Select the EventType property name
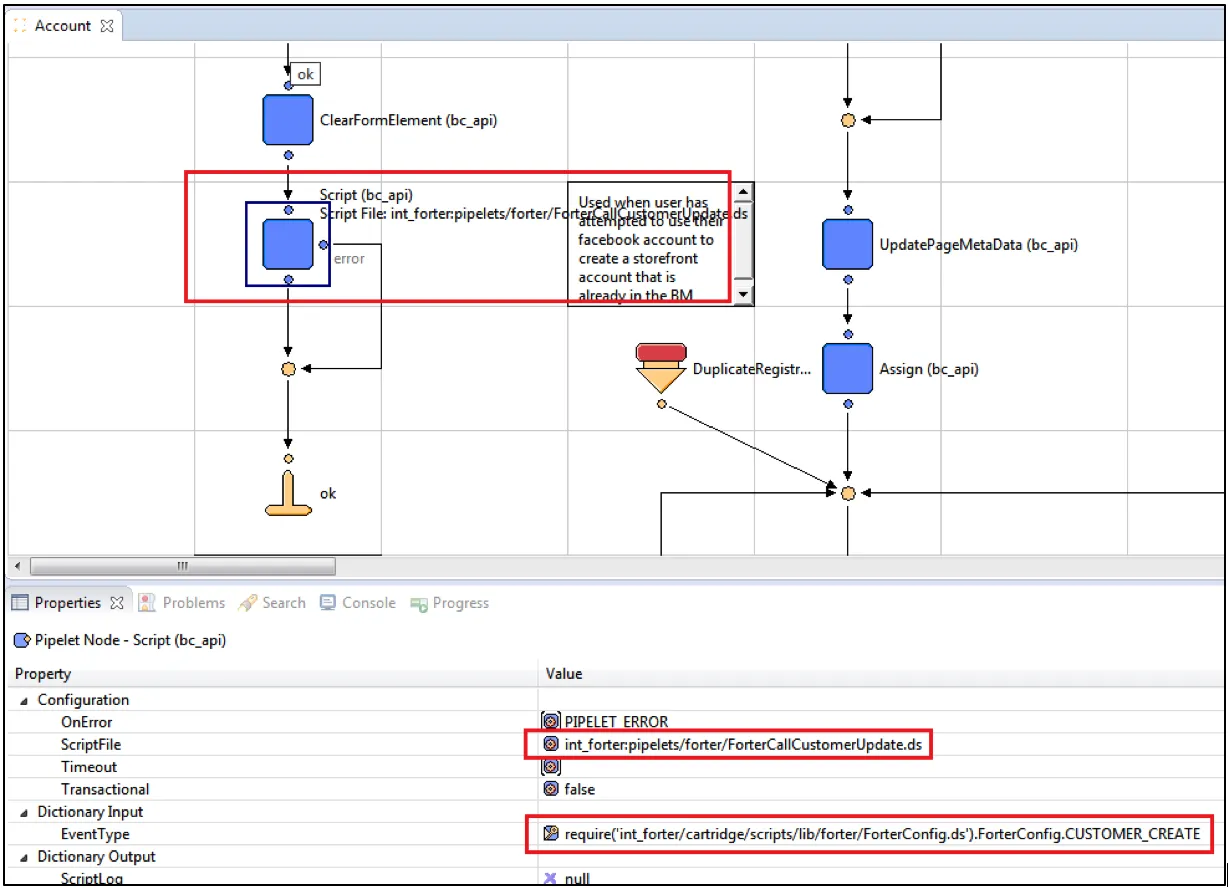 [x=95, y=834]
